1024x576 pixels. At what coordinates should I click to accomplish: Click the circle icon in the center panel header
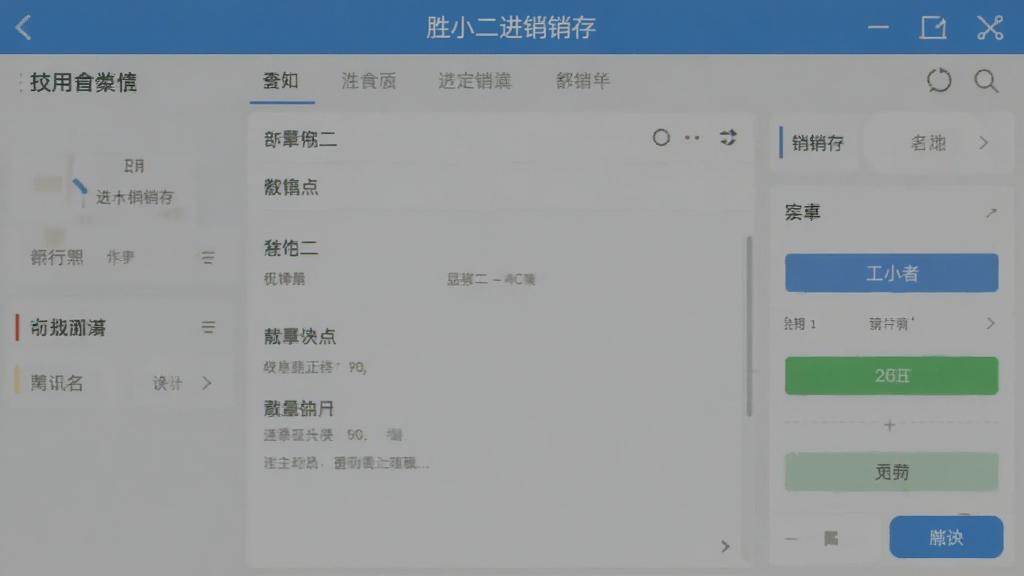(x=661, y=138)
